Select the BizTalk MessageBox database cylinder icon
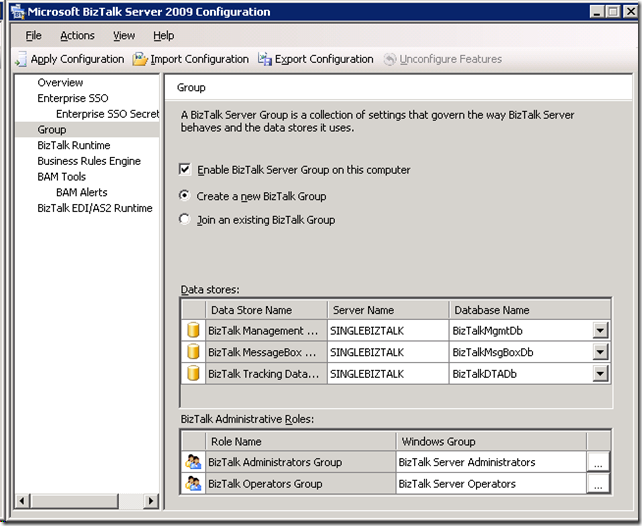Screen dimensions: 642x526 pyautogui.click(x=193, y=352)
